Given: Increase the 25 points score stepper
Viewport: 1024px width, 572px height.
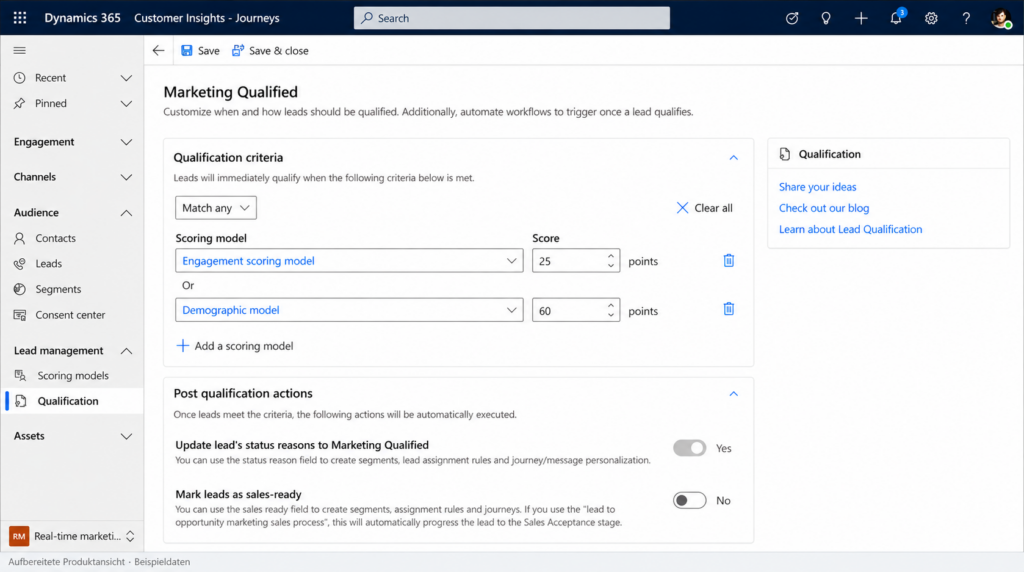Looking at the screenshot, I should click(611, 256).
